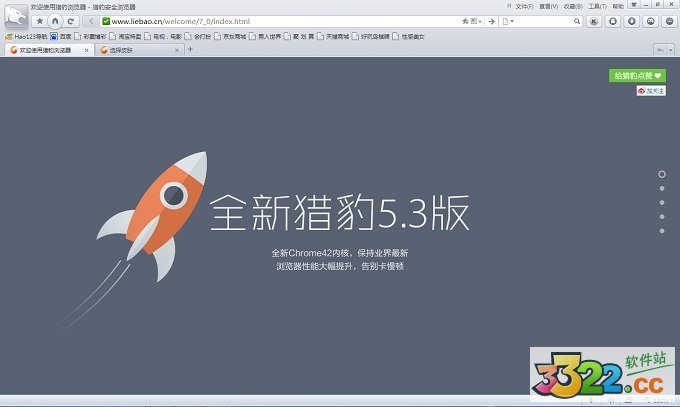Open the 百度 bookmark
This screenshot has width=680, height=407.
click(x=61, y=36)
